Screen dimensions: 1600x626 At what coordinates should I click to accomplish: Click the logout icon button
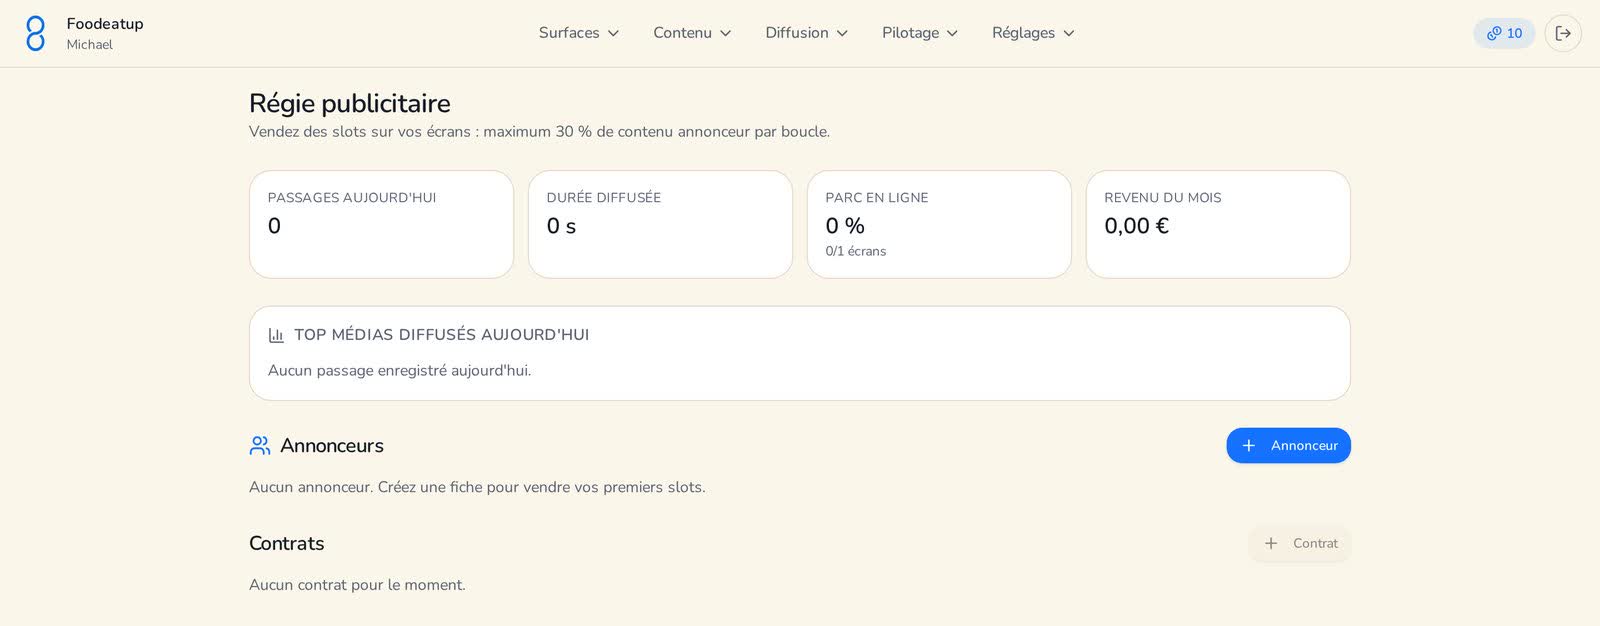(1563, 33)
